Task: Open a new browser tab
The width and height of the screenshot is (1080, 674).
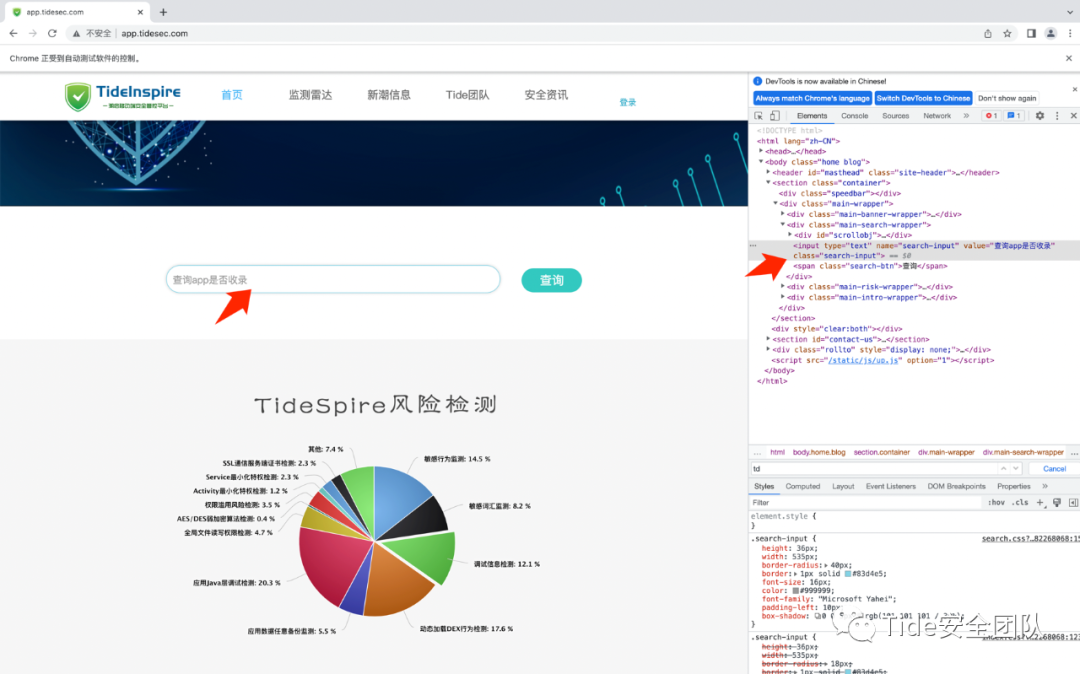Action: point(163,12)
